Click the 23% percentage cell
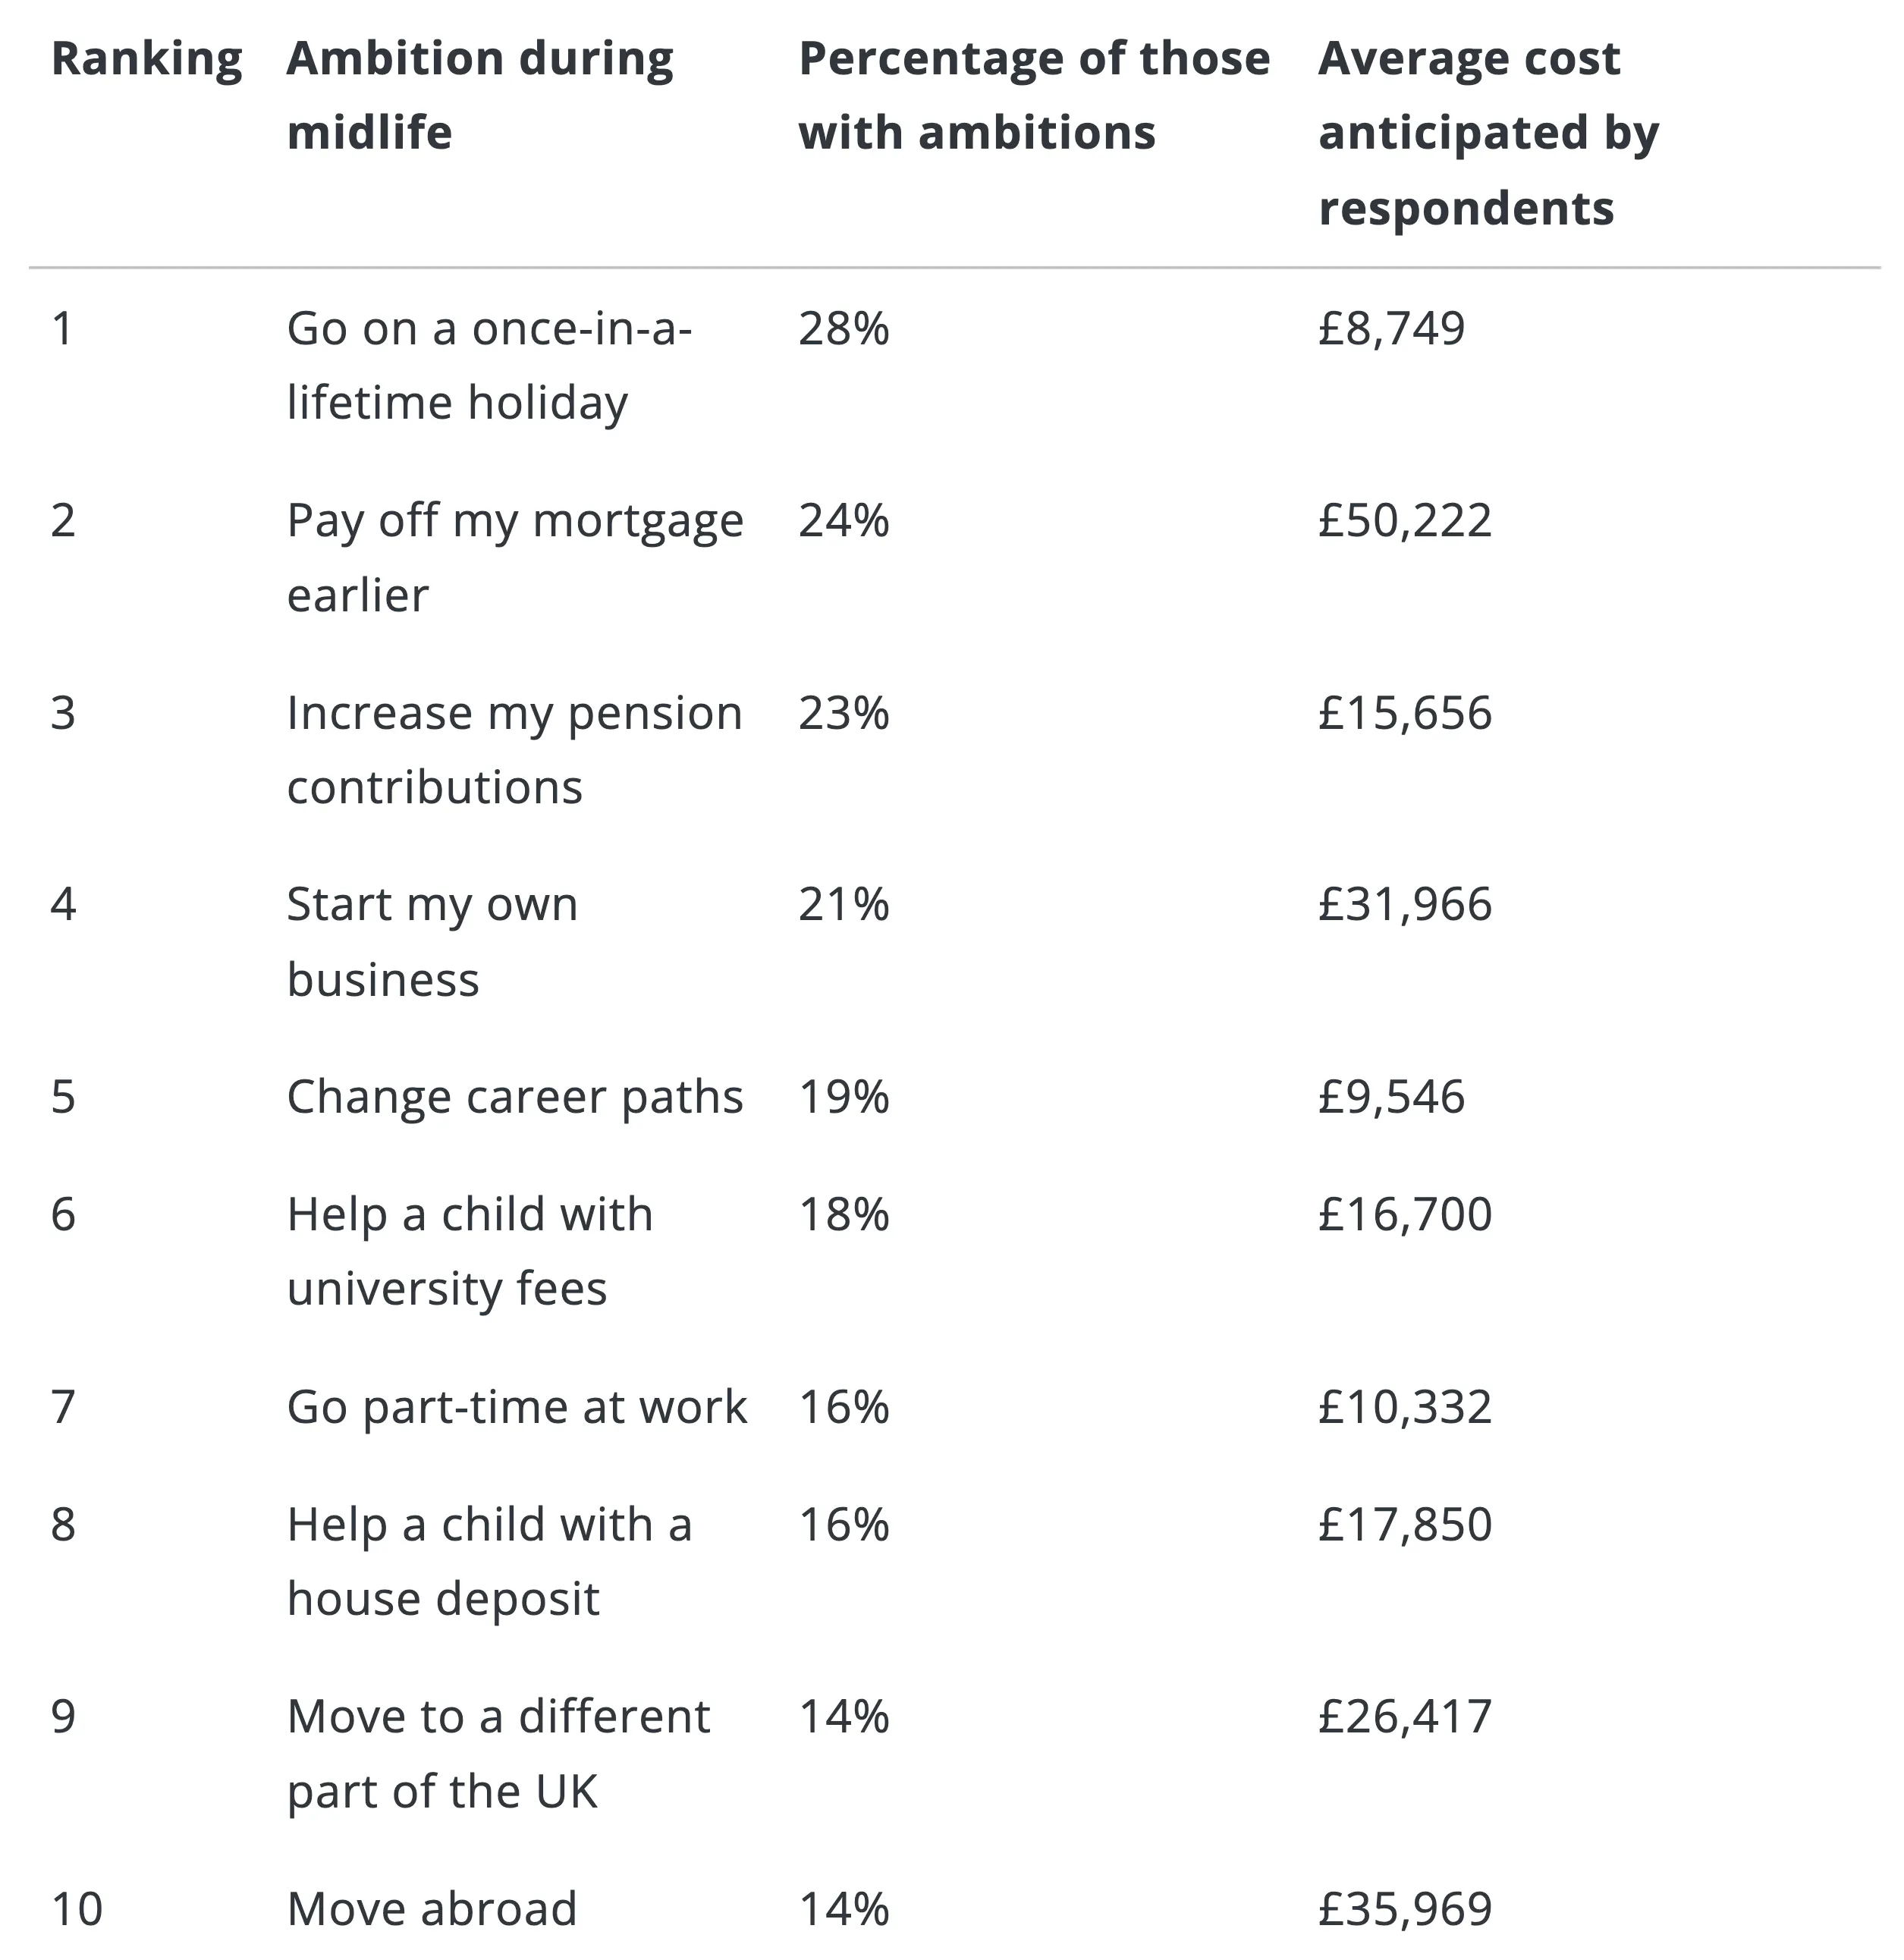The width and height of the screenshot is (1904, 1960). pyautogui.click(x=843, y=713)
